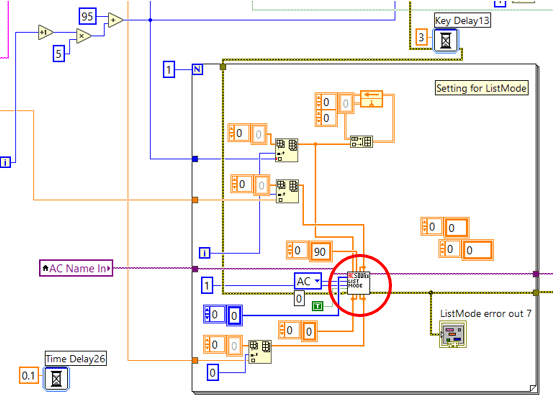Screen dimensions: 554x401
Task: Select the feedback node with left arrow
Action: pyautogui.click(x=371, y=99)
